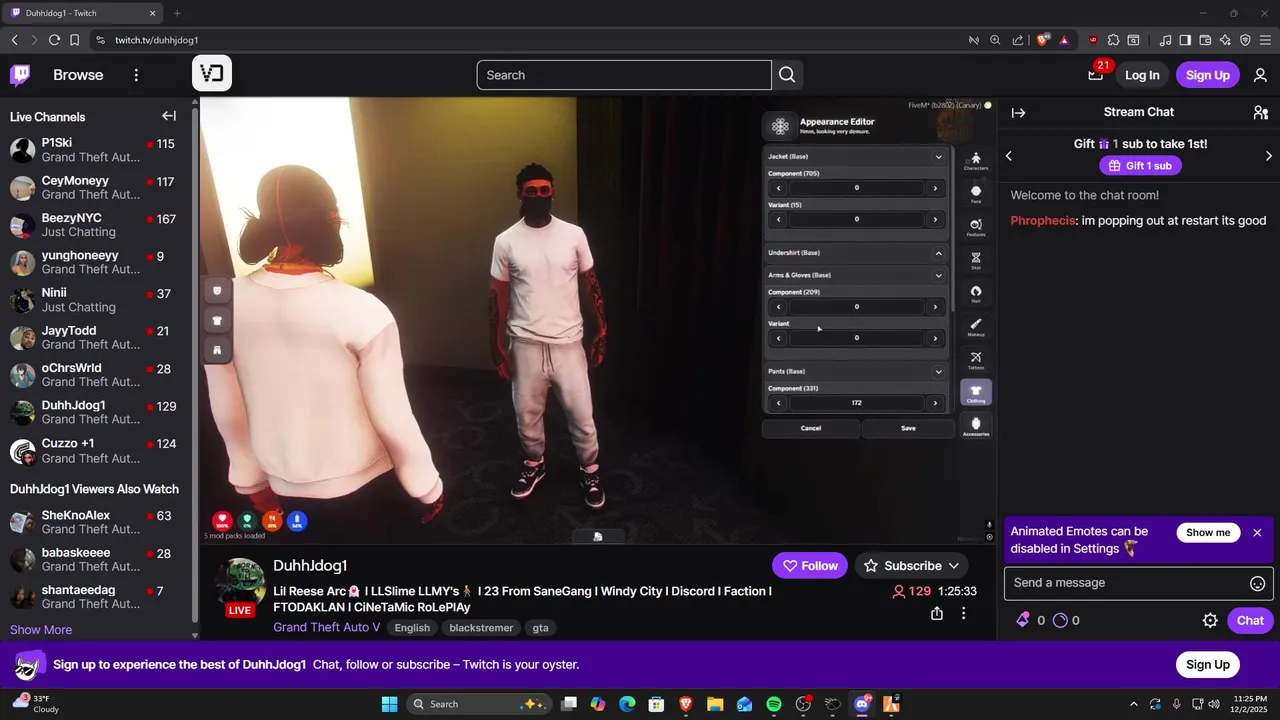This screenshot has width=1280, height=720.
Task: Select the English stream tag
Action: point(412,628)
